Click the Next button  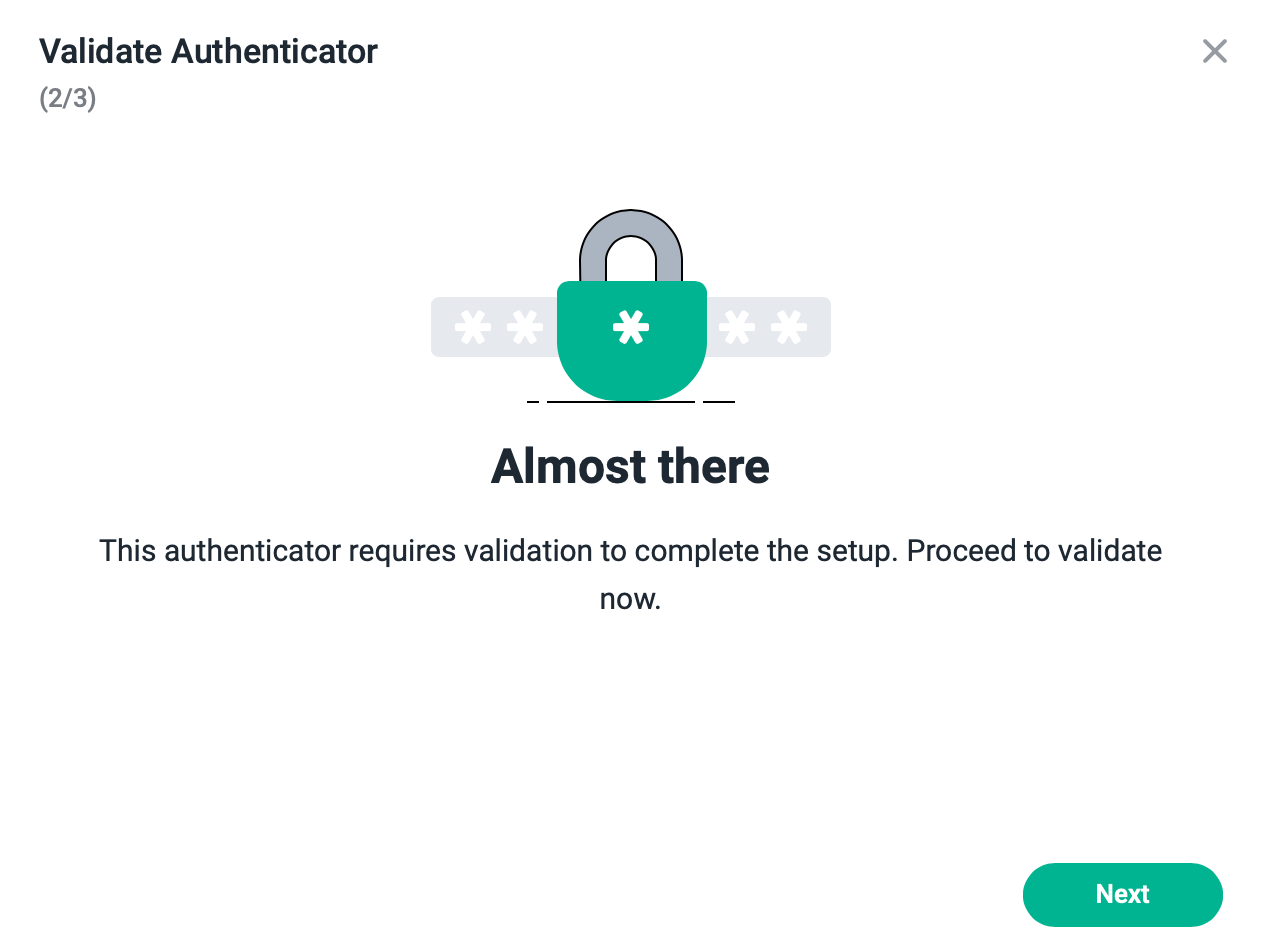pos(1122,894)
